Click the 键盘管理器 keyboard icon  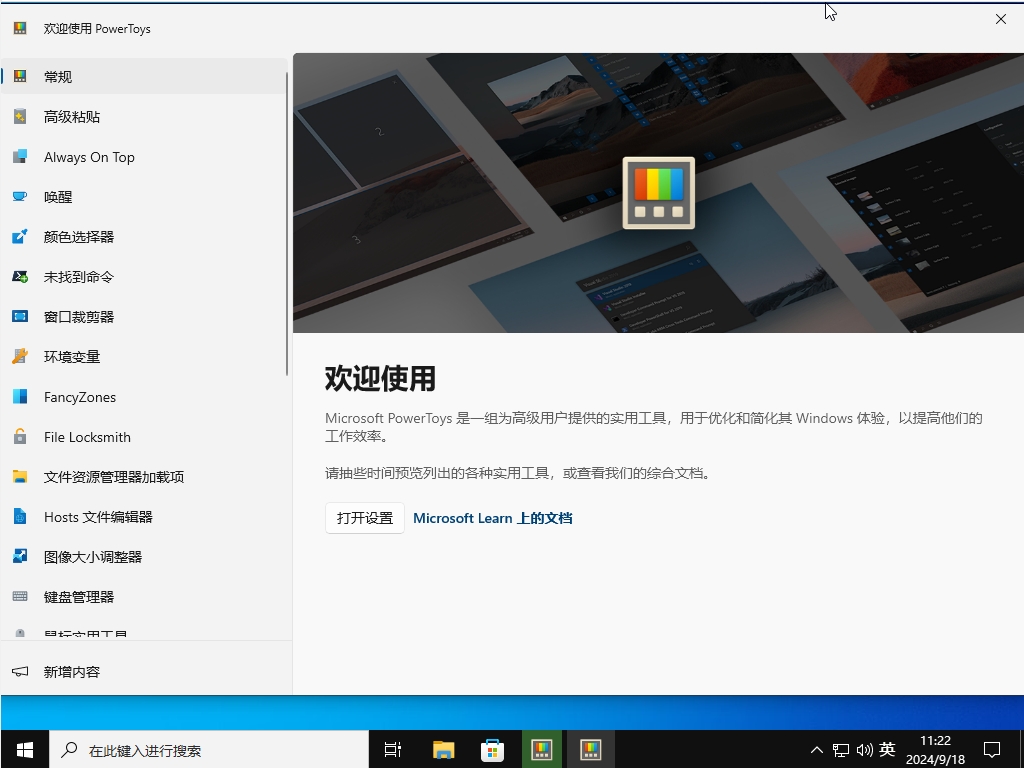20,596
